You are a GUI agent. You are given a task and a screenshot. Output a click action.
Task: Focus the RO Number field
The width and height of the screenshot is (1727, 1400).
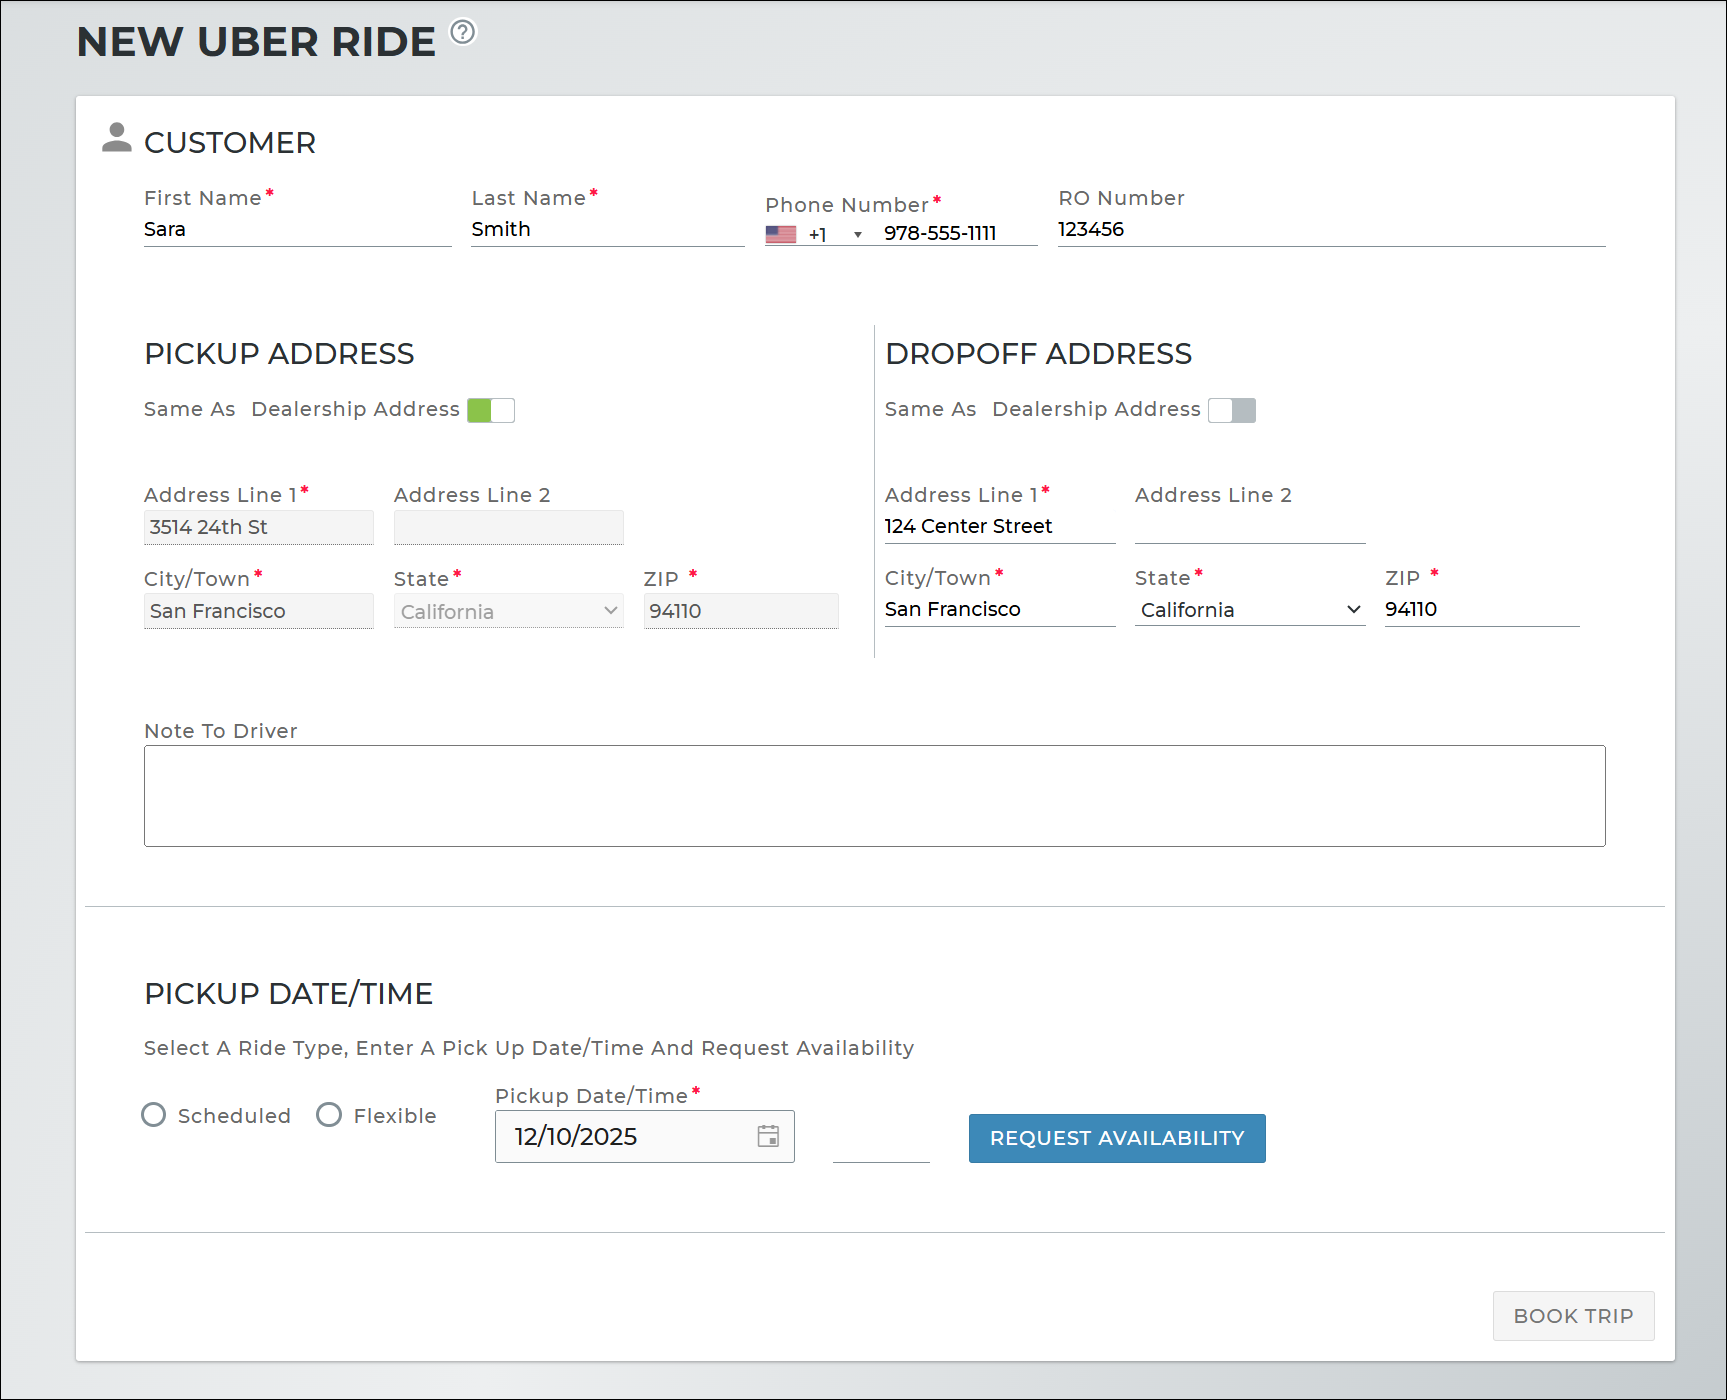(x=1330, y=230)
